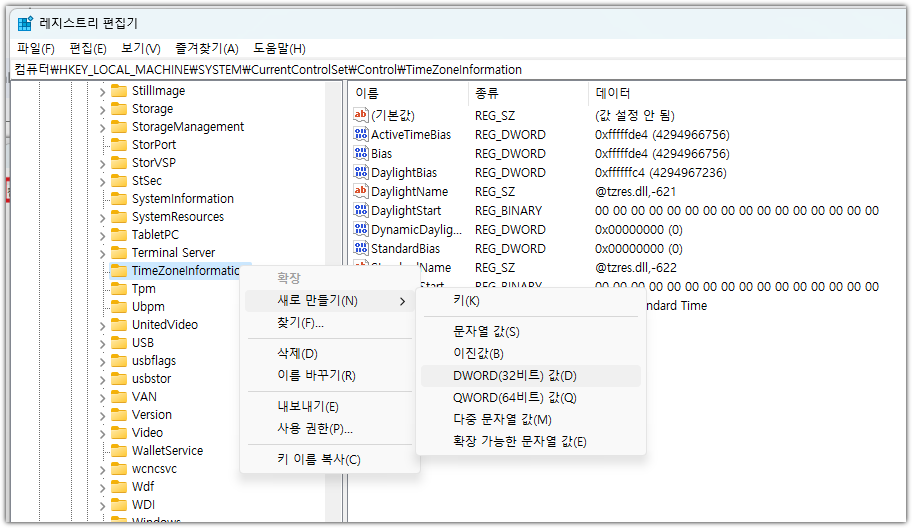Choose DWORD(32비트) 값(D) from submenu

coord(514,376)
